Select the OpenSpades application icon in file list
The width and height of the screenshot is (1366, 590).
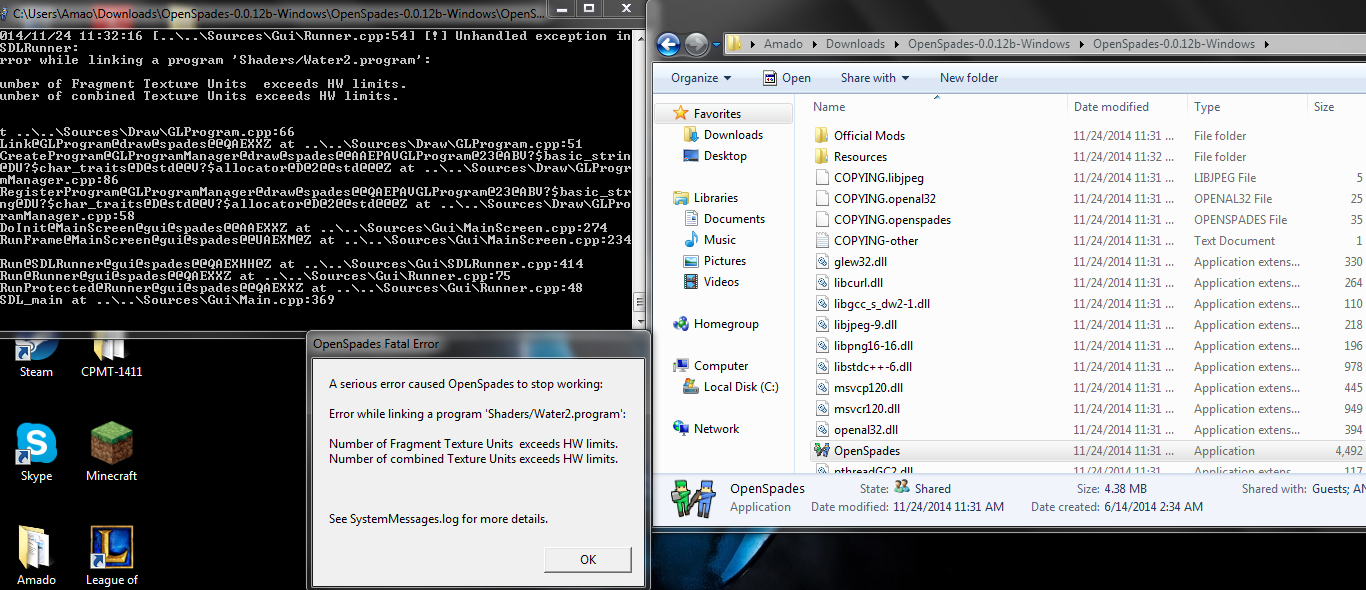(x=822, y=451)
